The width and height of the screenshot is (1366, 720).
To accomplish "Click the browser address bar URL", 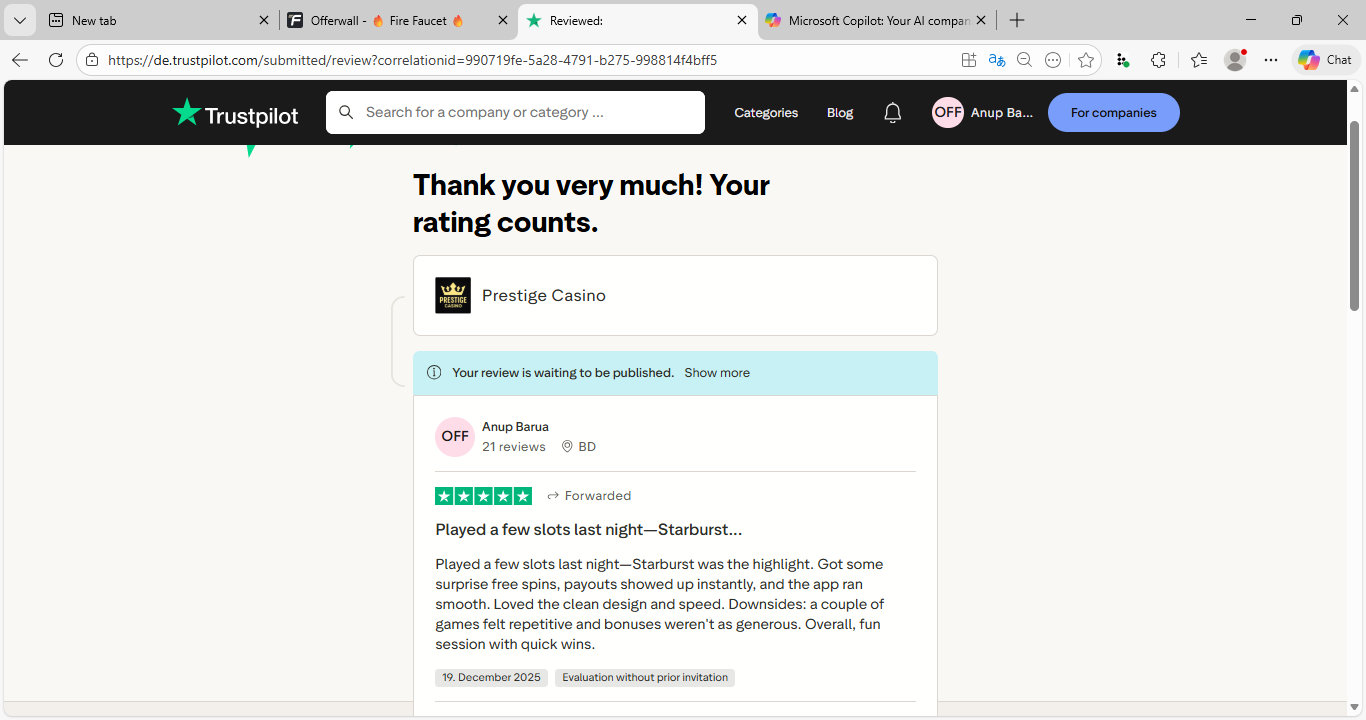I will coord(412,60).
